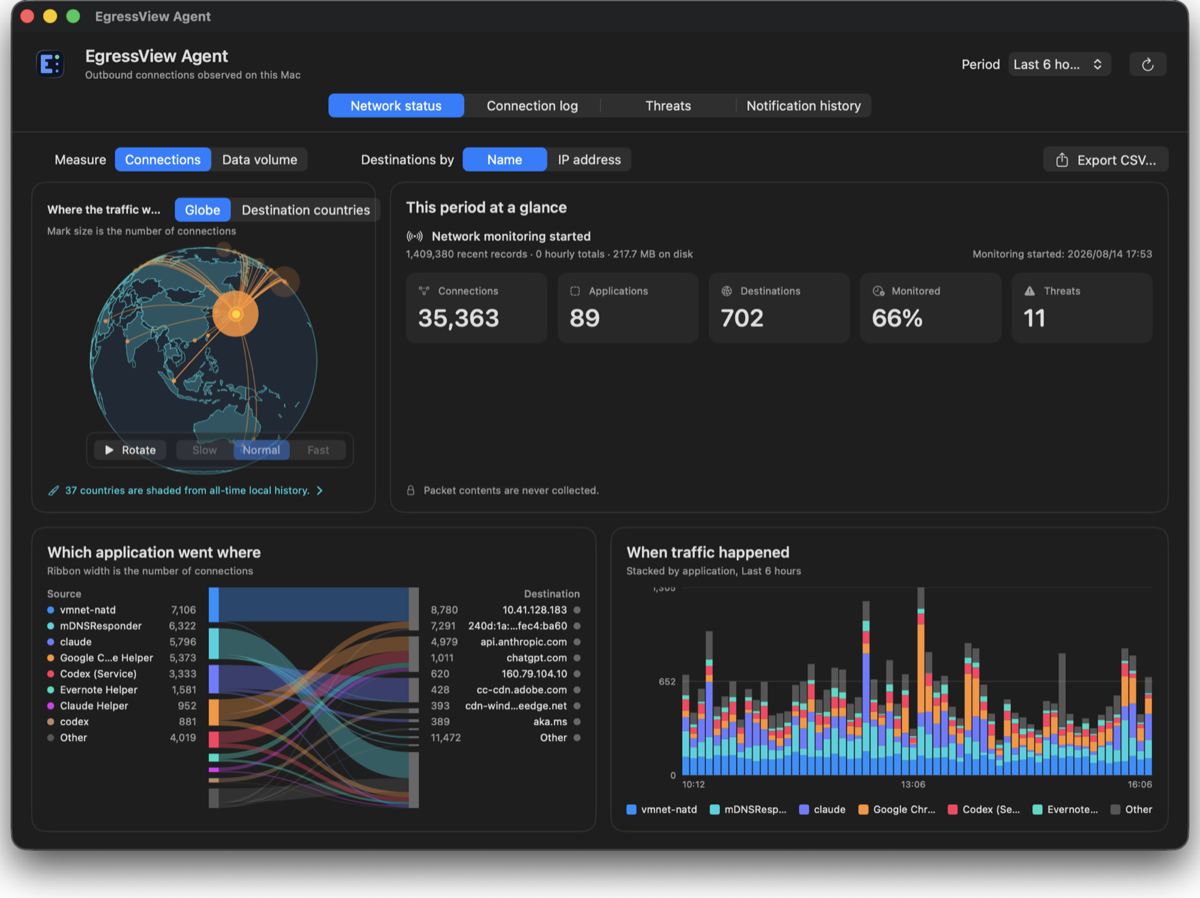
Task: Click the EgressView app logo icon
Action: click(x=50, y=64)
